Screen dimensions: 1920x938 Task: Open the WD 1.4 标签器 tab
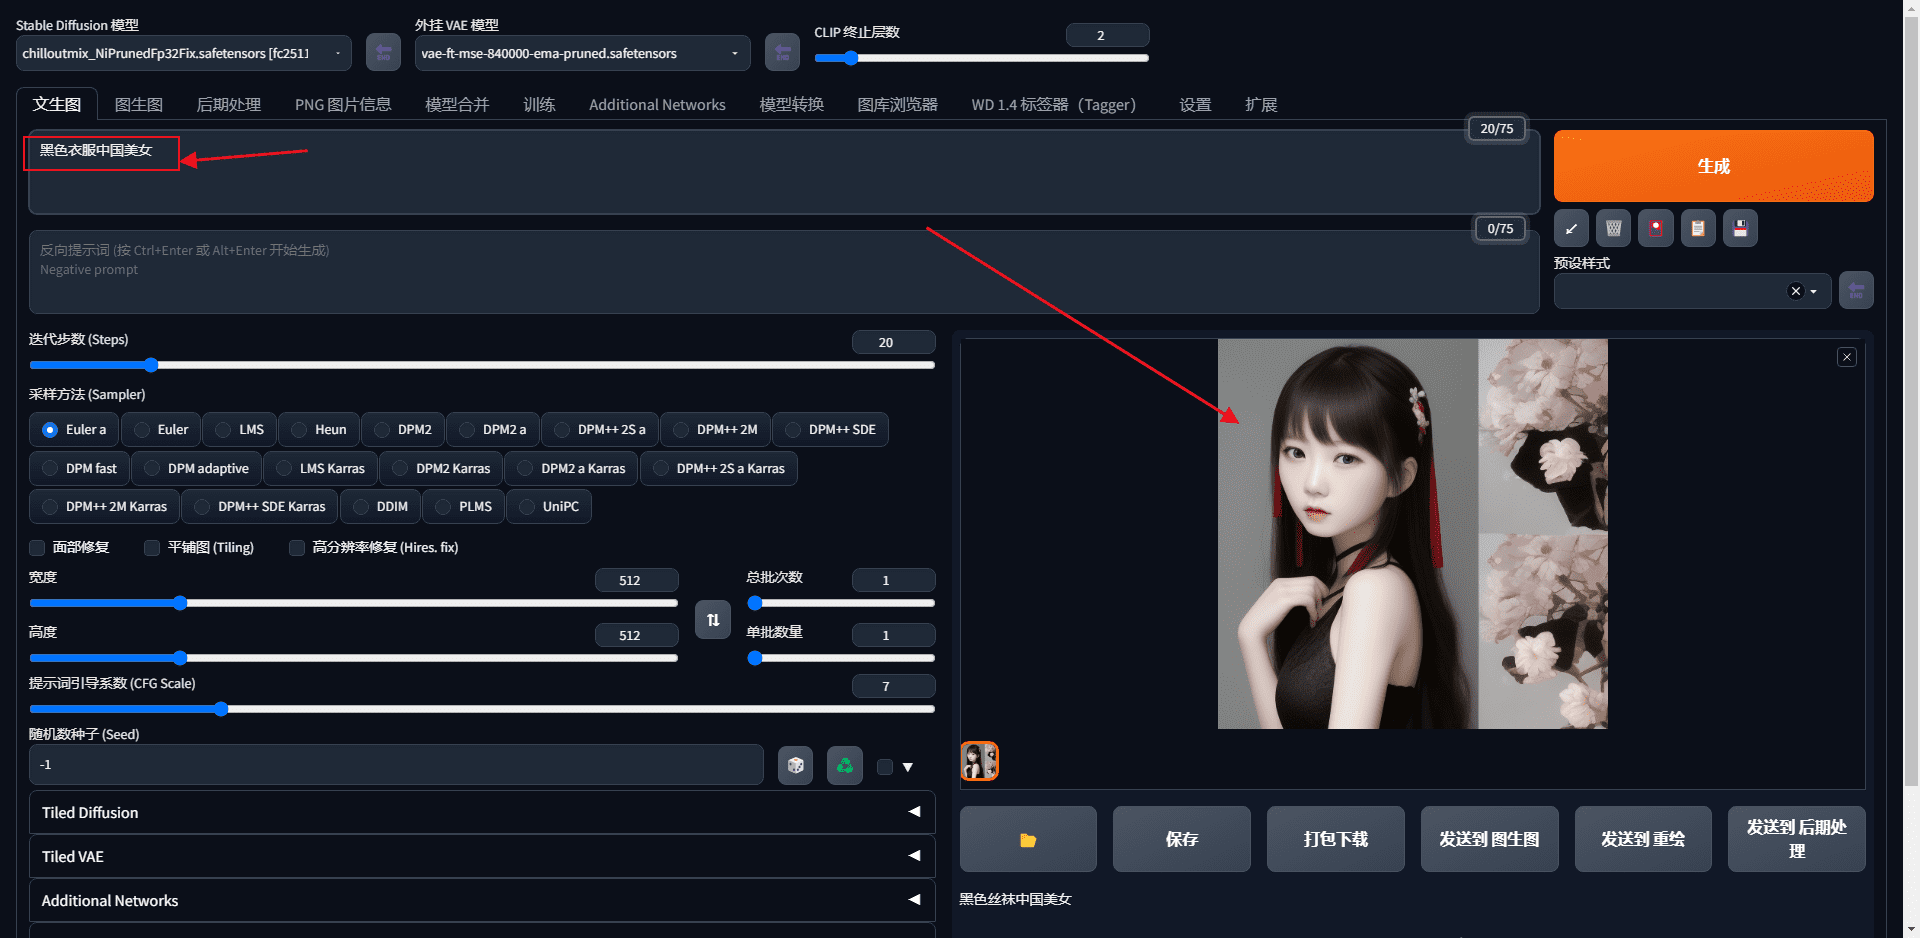pyautogui.click(x=1052, y=104)
